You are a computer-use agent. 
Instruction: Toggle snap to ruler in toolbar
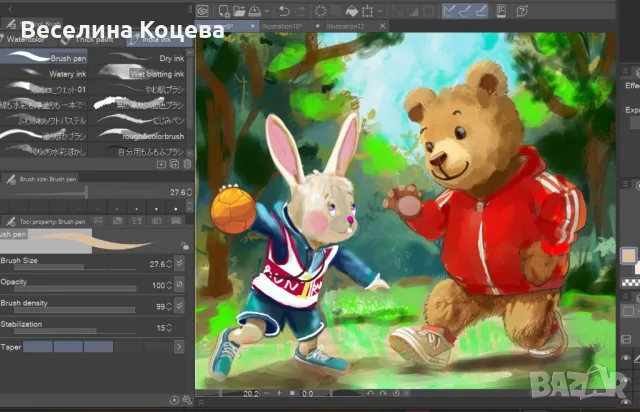pos(450,10)
